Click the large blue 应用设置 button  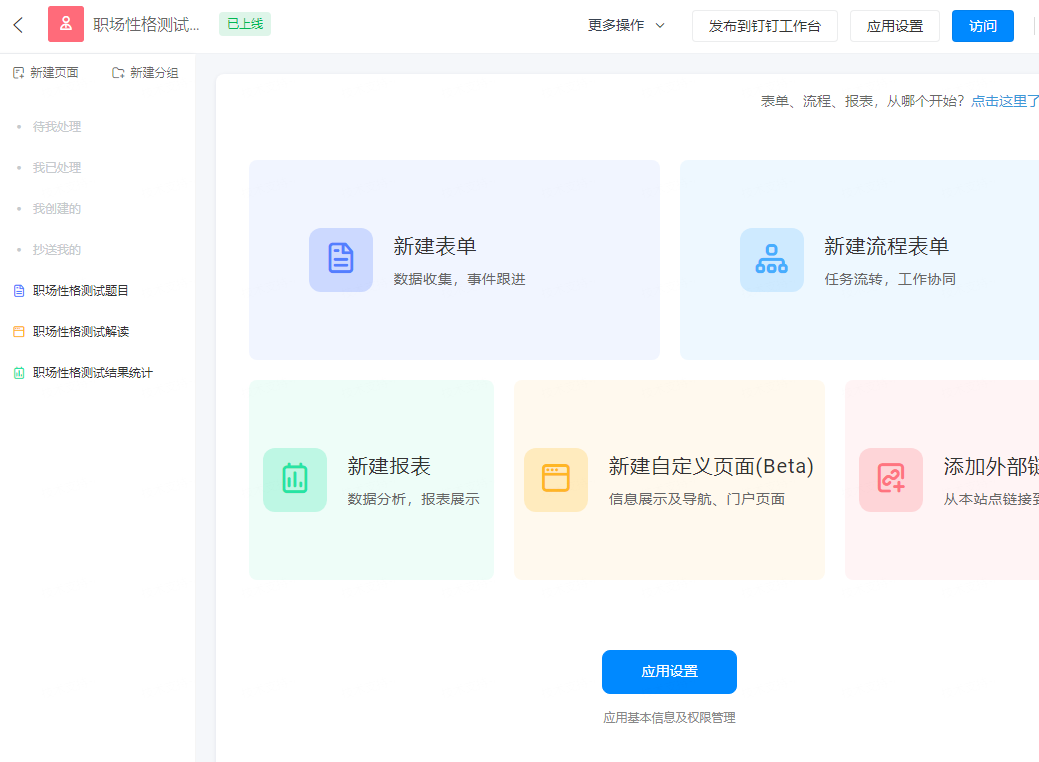[x=669, y=672]
